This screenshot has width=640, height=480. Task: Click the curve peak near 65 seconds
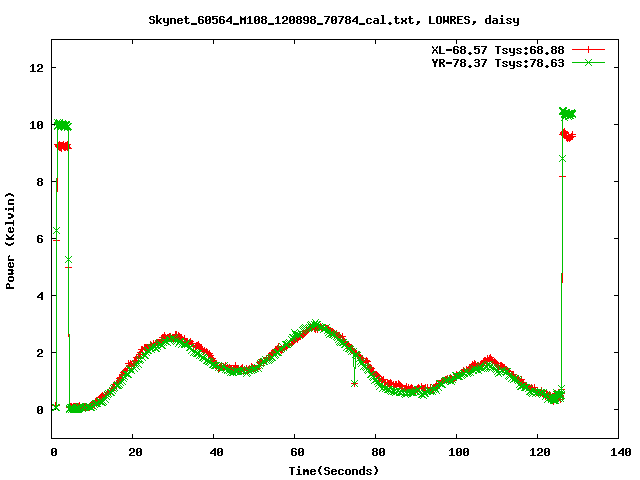pos(314,325)
